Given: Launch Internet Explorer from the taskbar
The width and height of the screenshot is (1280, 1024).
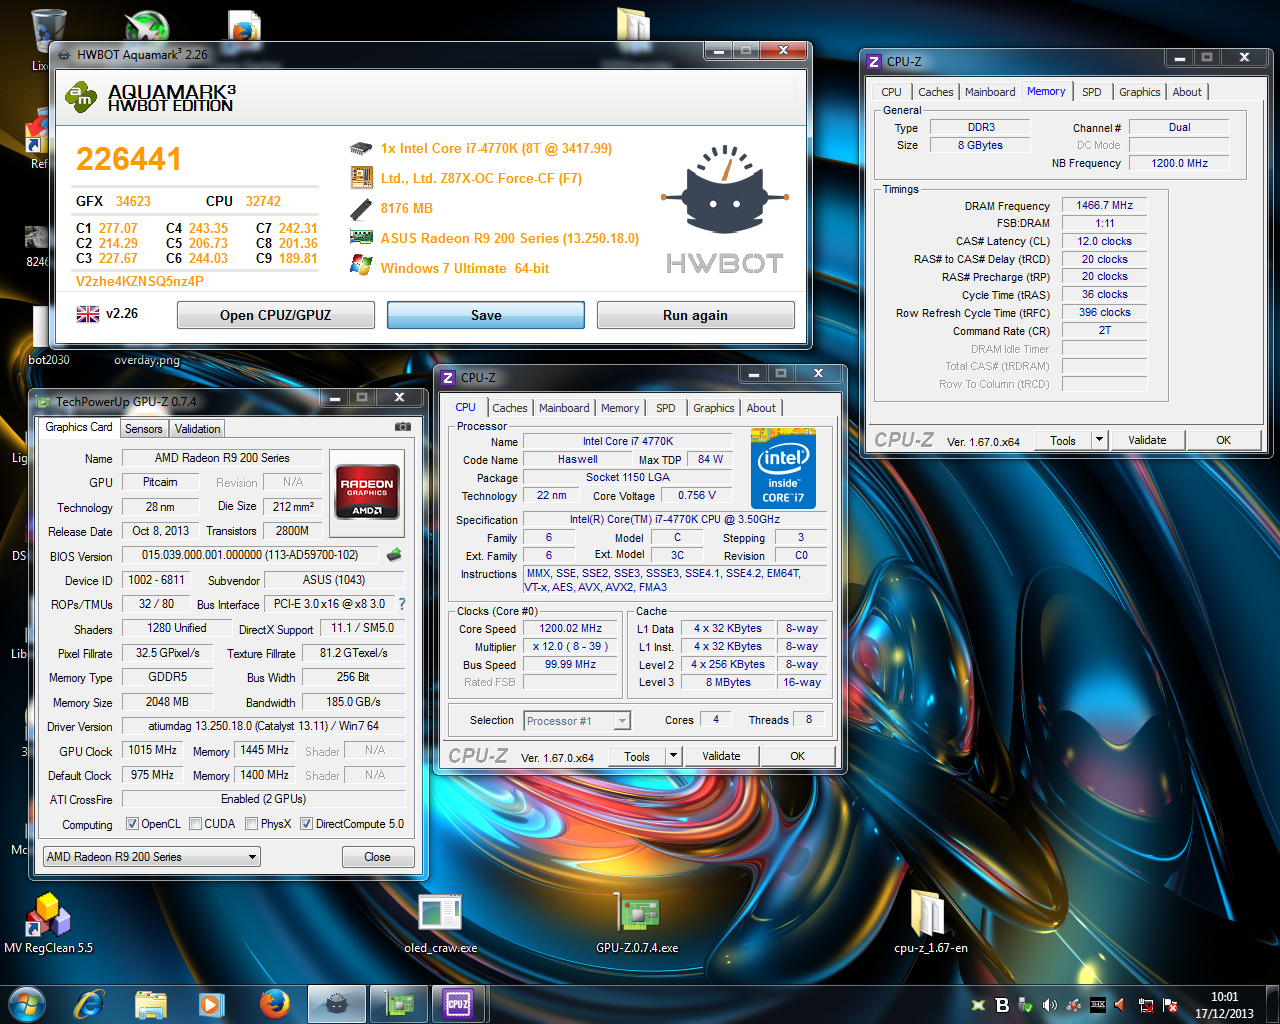Looking at the screenshot, I should 90,1004.
